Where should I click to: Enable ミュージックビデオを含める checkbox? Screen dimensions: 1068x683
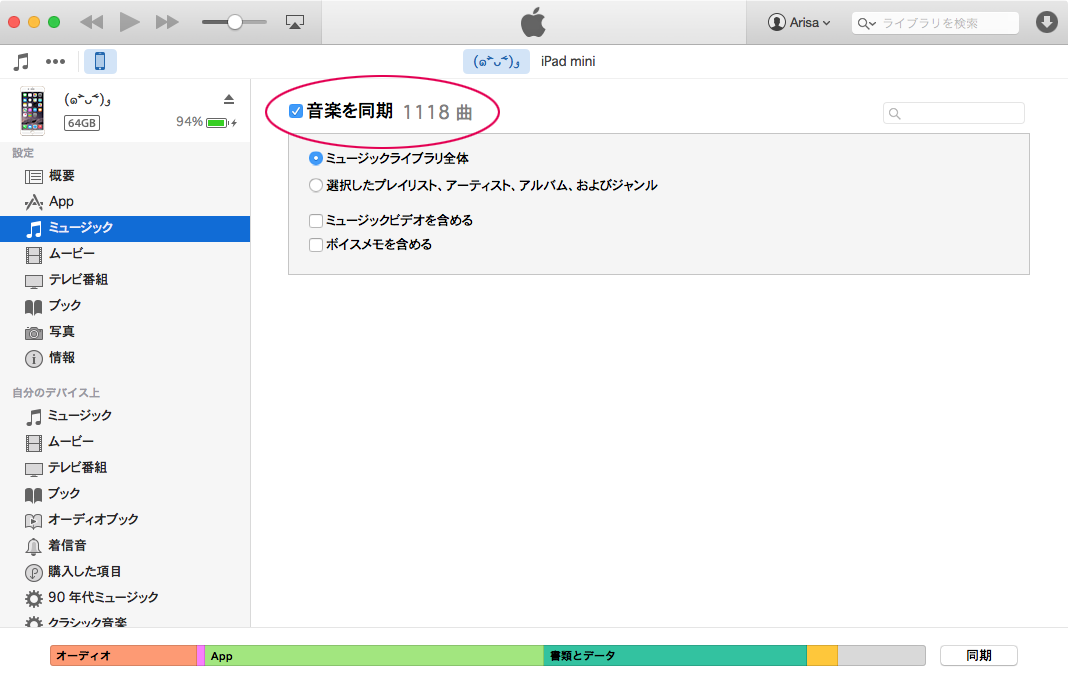click(315, 221)
